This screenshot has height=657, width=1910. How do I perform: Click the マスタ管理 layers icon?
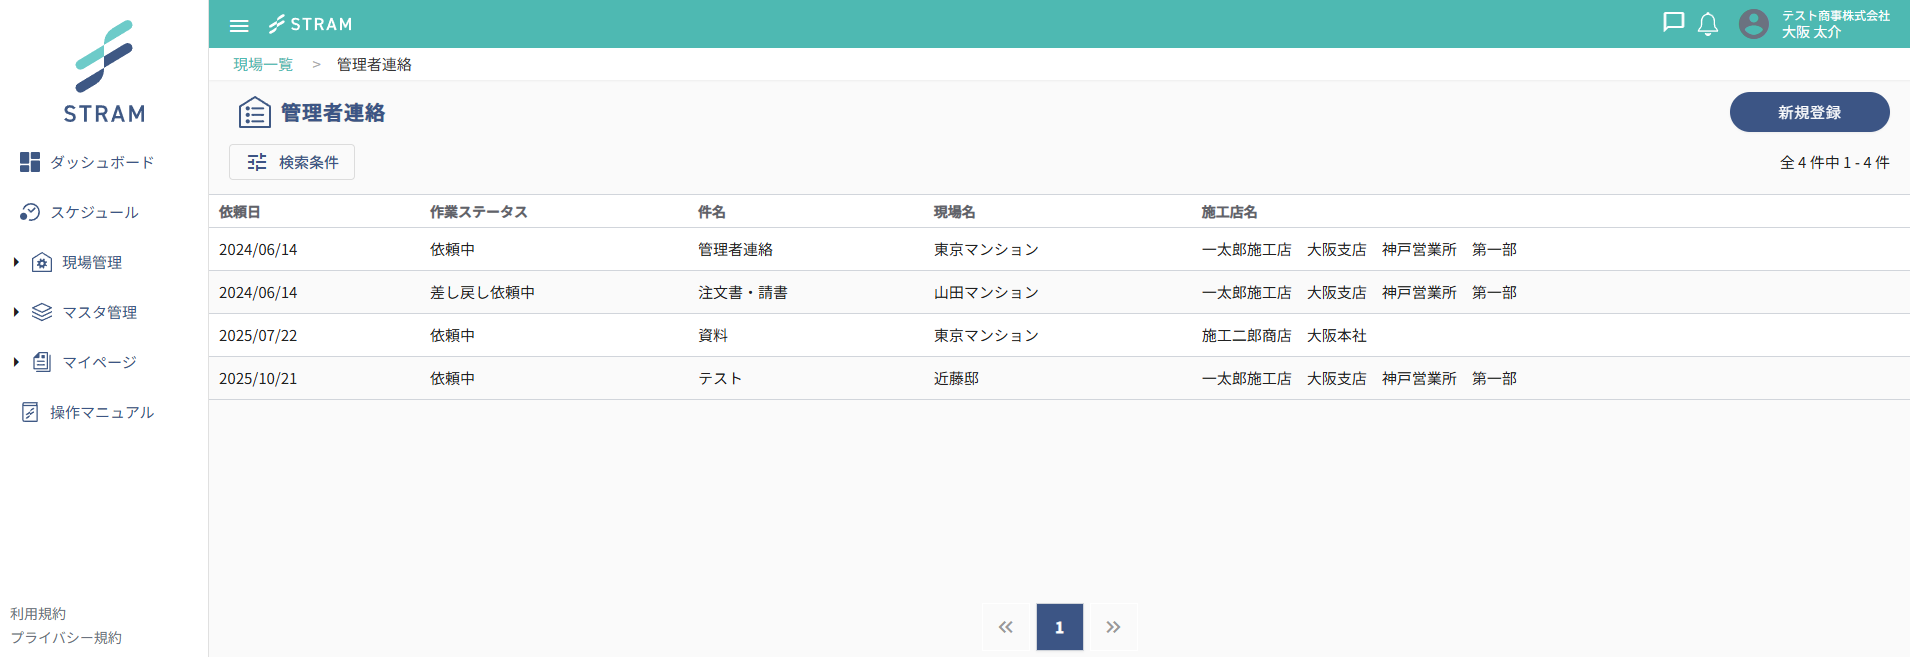click(42, 312)
